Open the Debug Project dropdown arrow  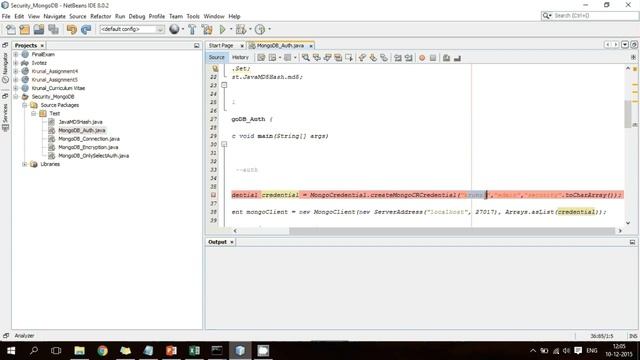point(250,29)
